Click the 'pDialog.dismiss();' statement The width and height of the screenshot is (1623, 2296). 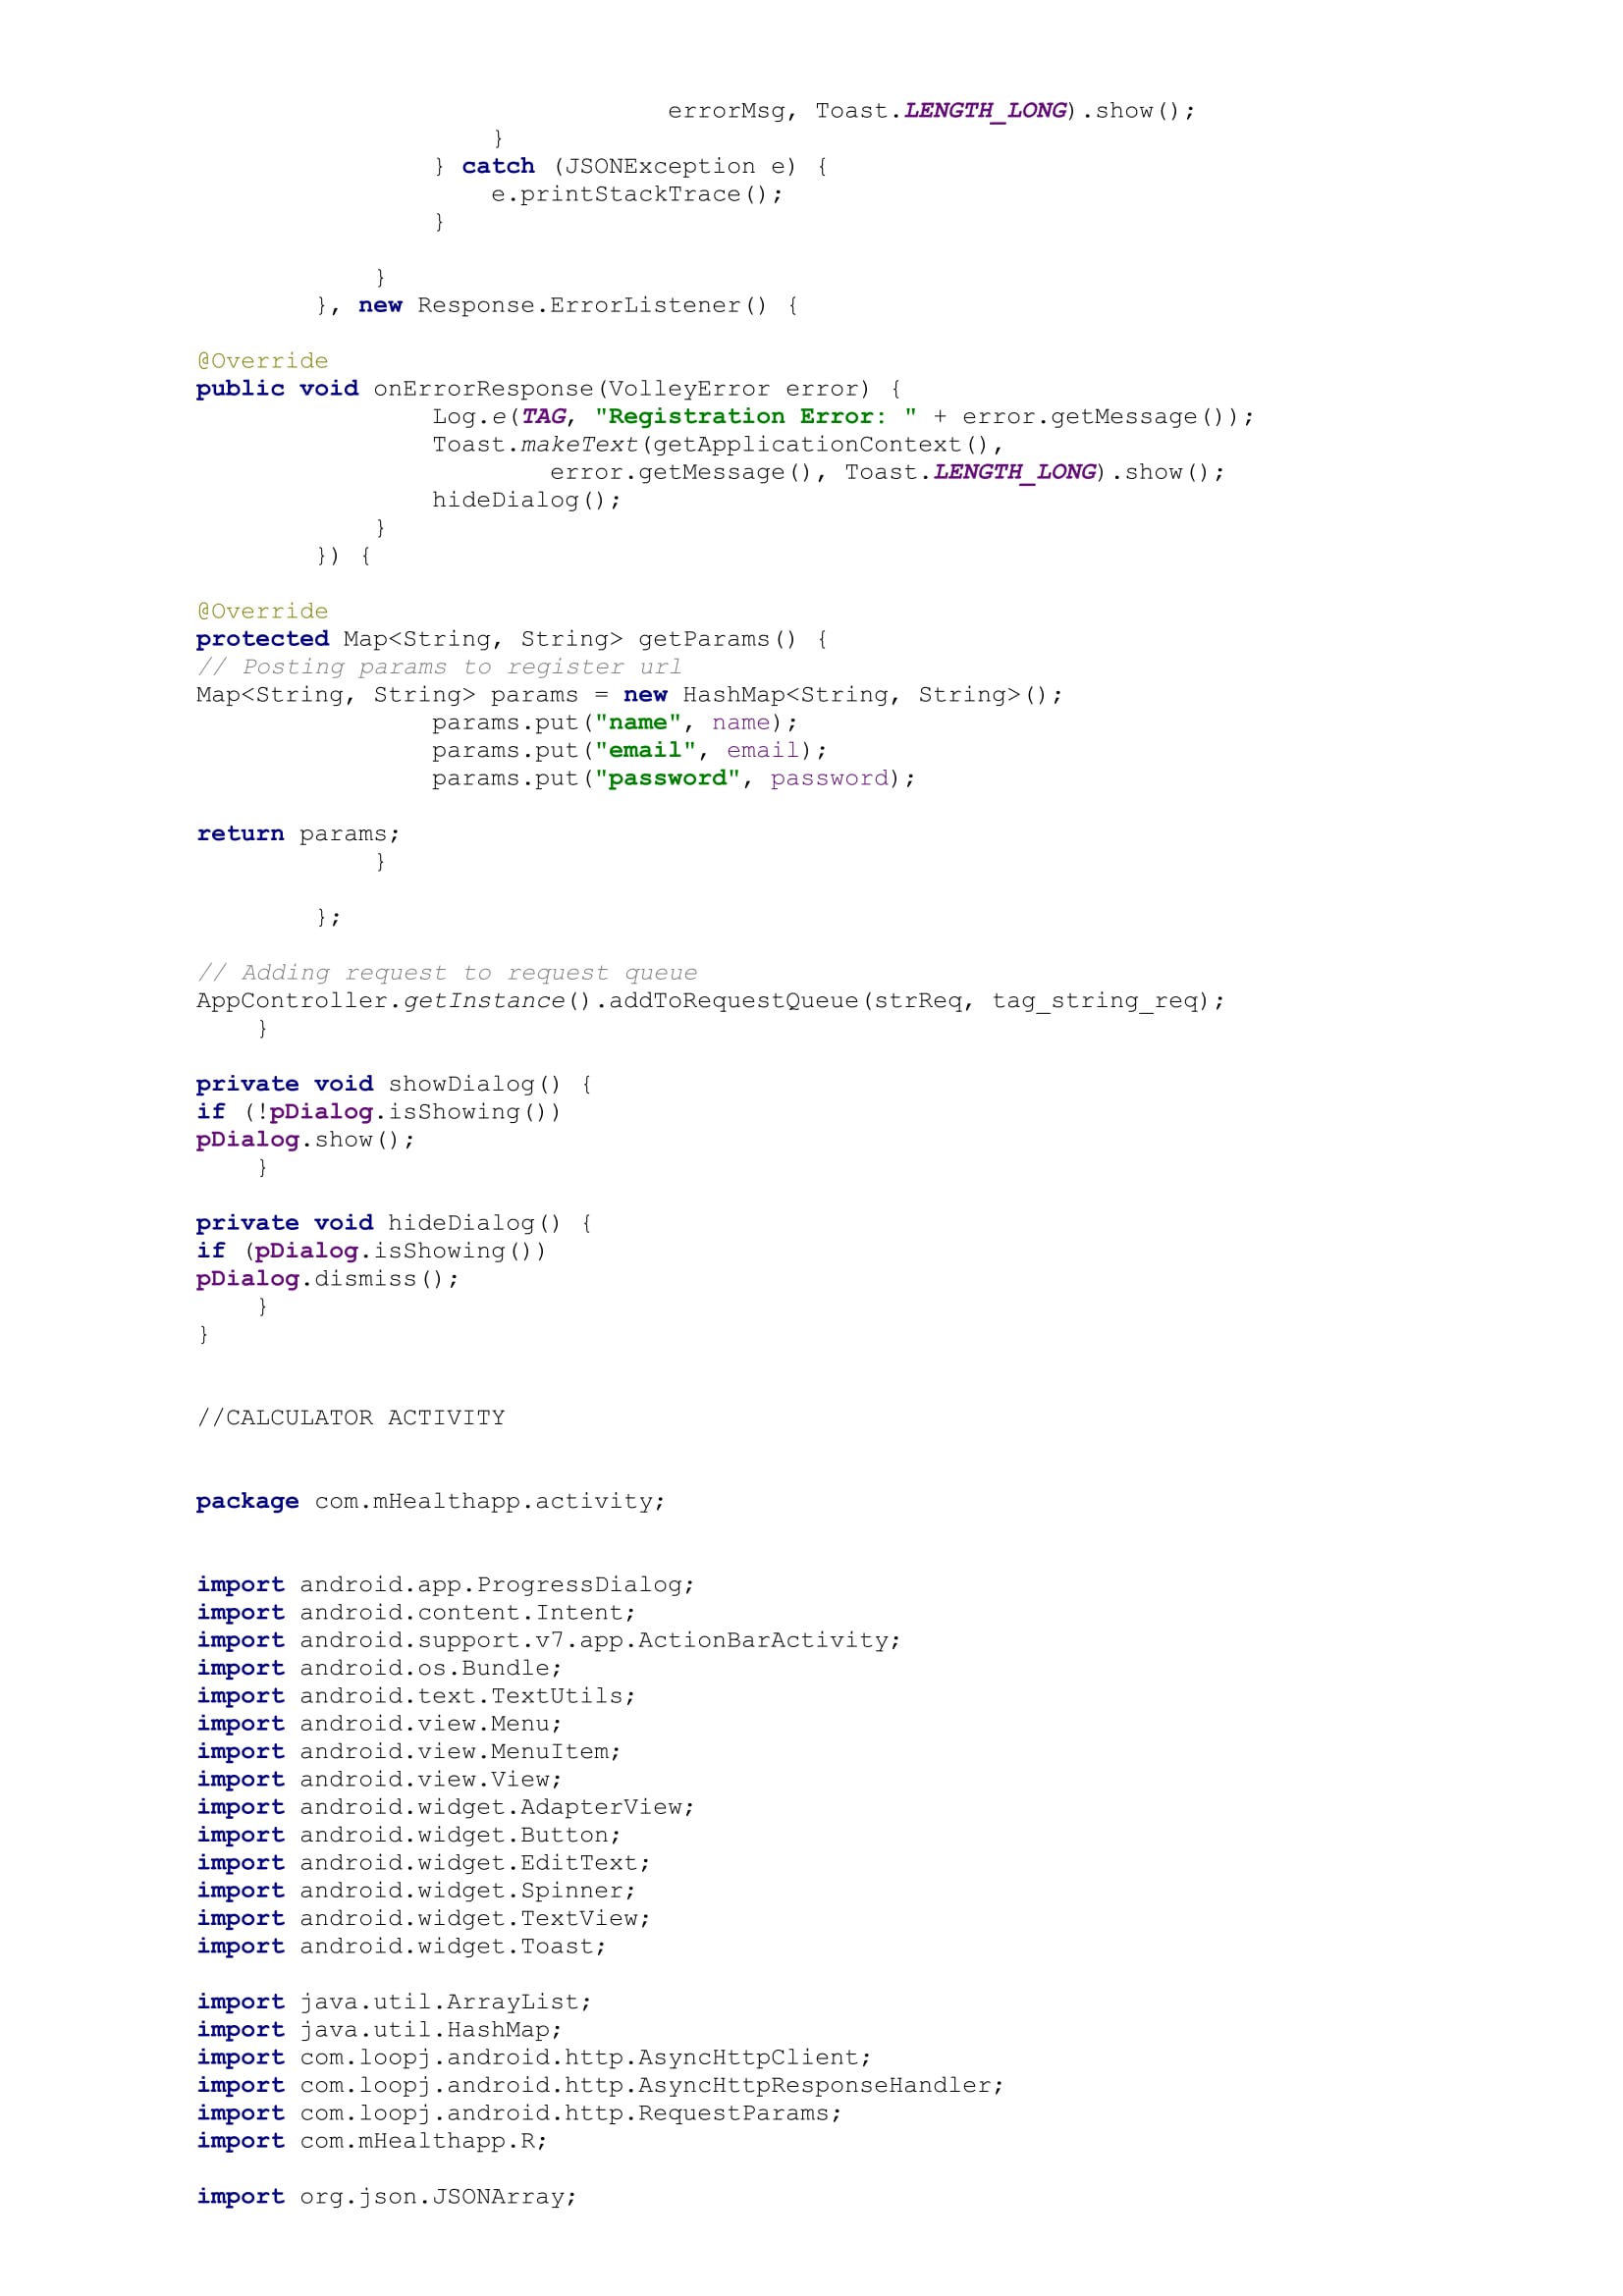pyautogui.click(x=327, y=1279)
